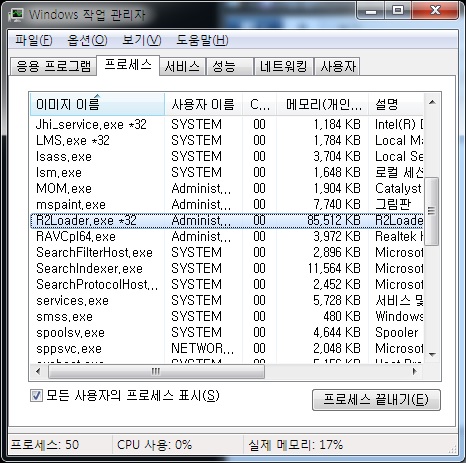Screen dimensions: 466x463
Task: Click the vertical scrollbar down arrow
Action: tap(432, 354)
